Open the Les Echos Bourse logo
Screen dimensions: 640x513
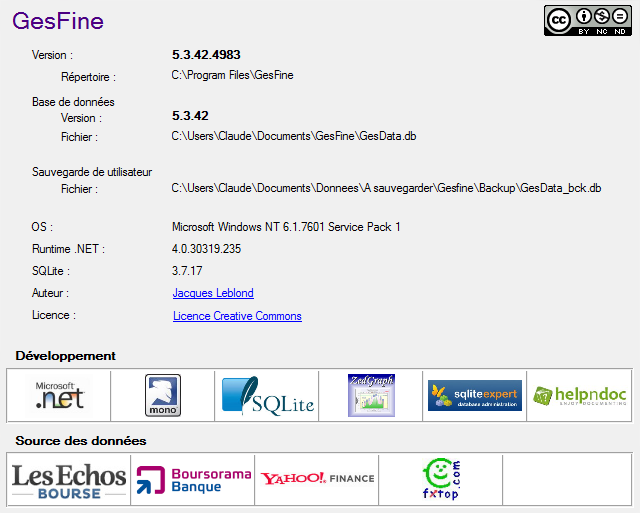[x=69, y=479]
